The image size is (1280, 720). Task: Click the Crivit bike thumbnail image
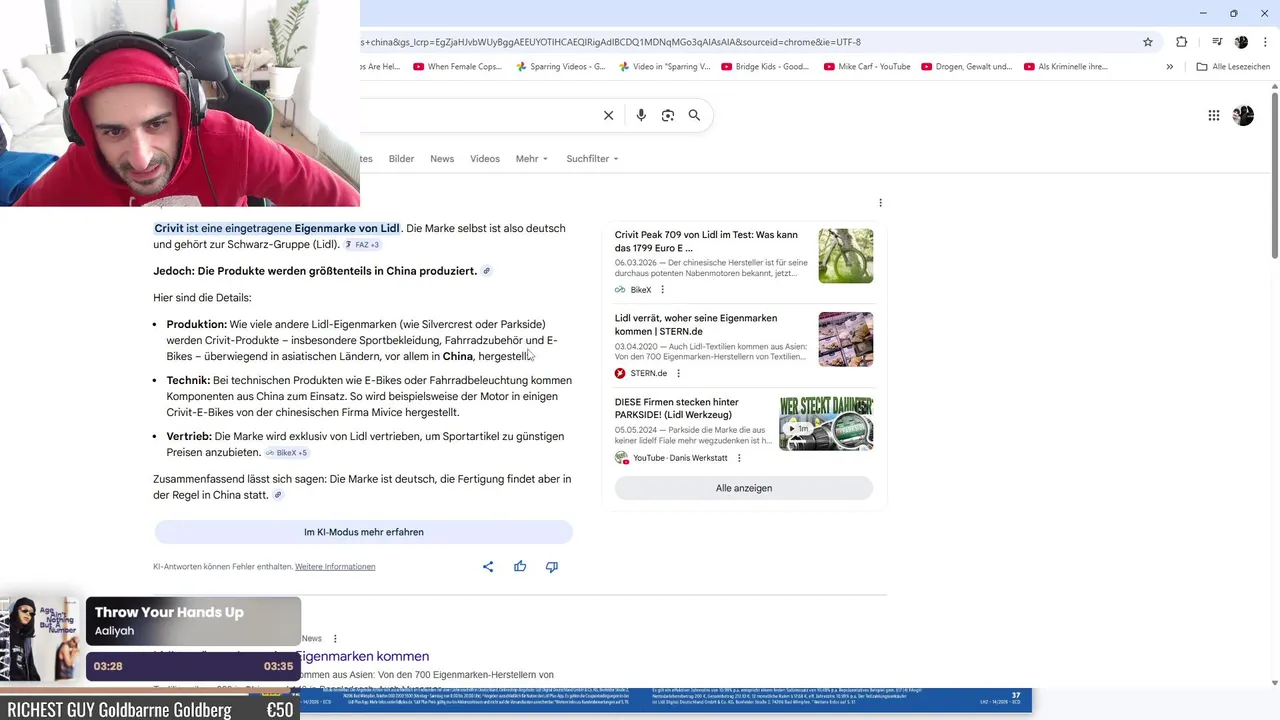pyautogui.click(x=845, y=256)
